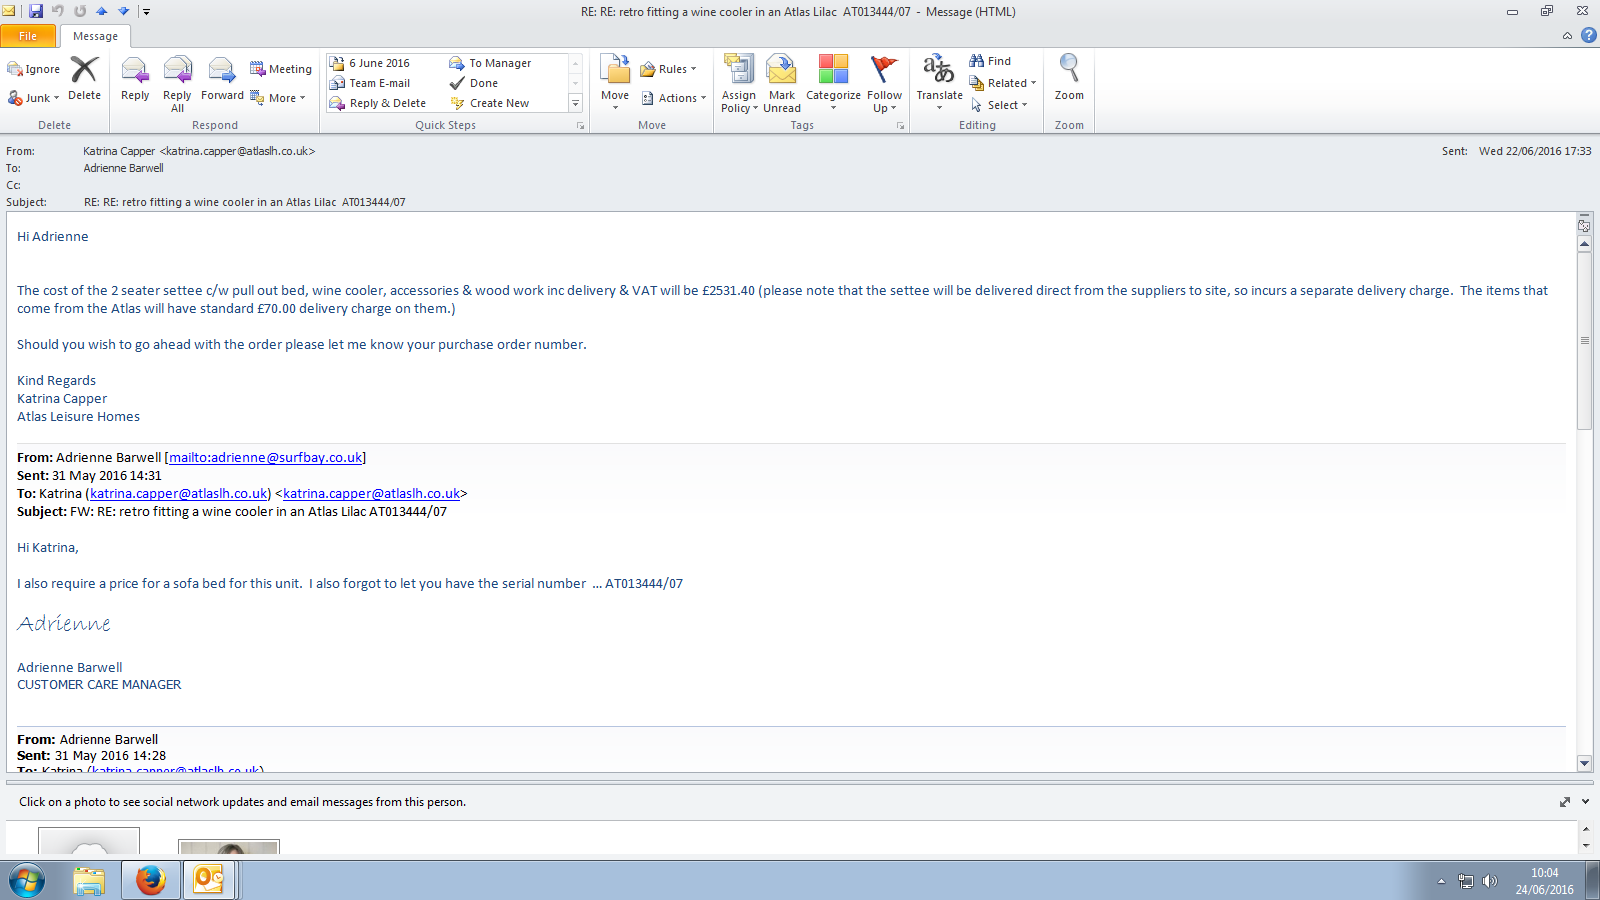
Task: Reply to the sender
Action: point(135,80)
